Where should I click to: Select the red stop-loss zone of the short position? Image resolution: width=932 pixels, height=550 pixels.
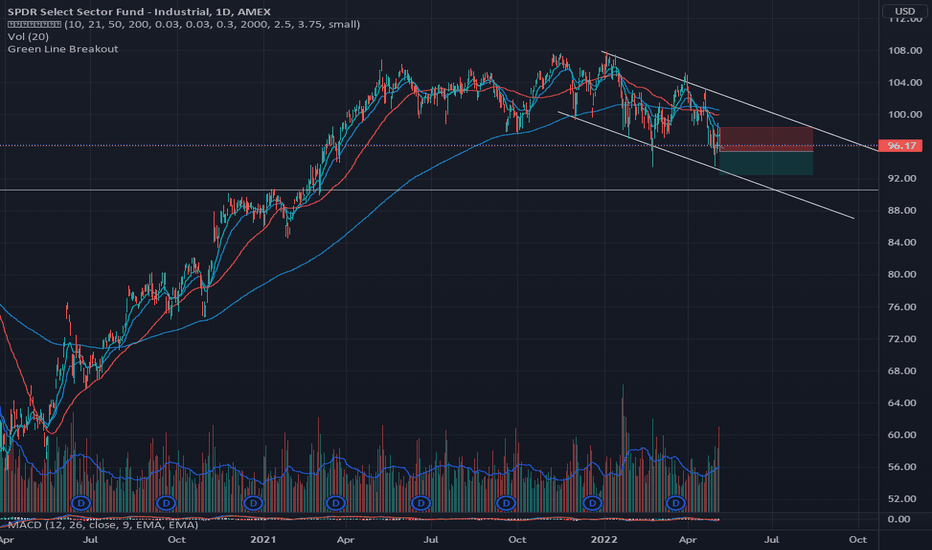click(766, 139)
